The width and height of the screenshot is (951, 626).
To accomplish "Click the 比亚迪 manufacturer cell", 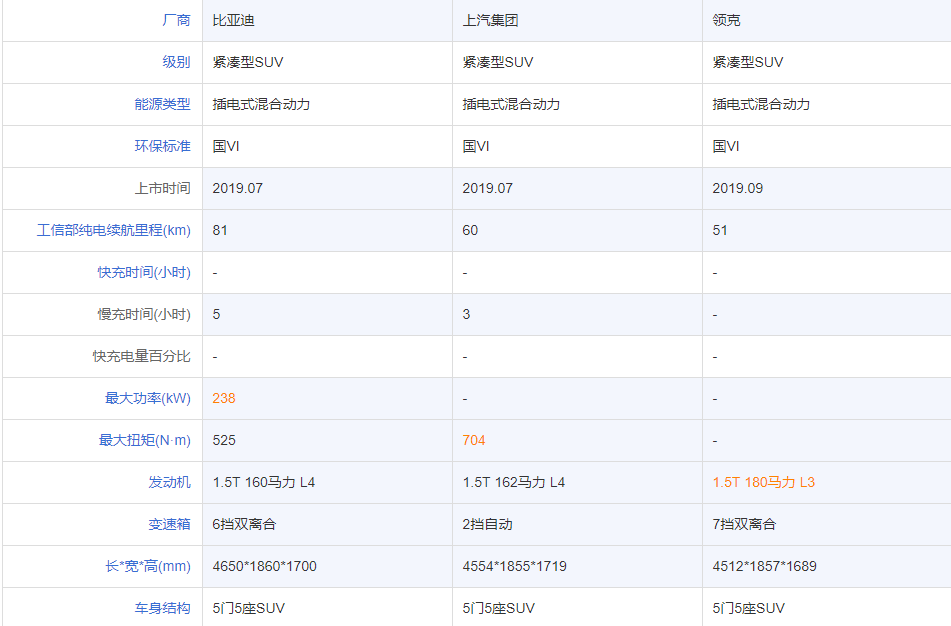I will pos(328,21).
